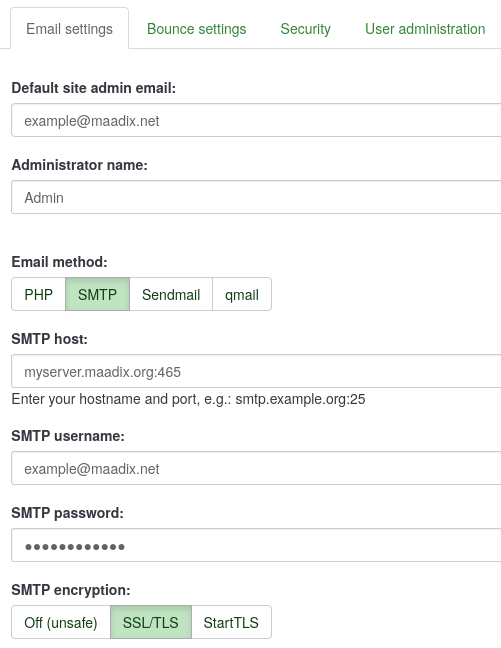Click the SMTP password field
The width and height of the screenshot is (501, 648).
(x=256, y=545)
